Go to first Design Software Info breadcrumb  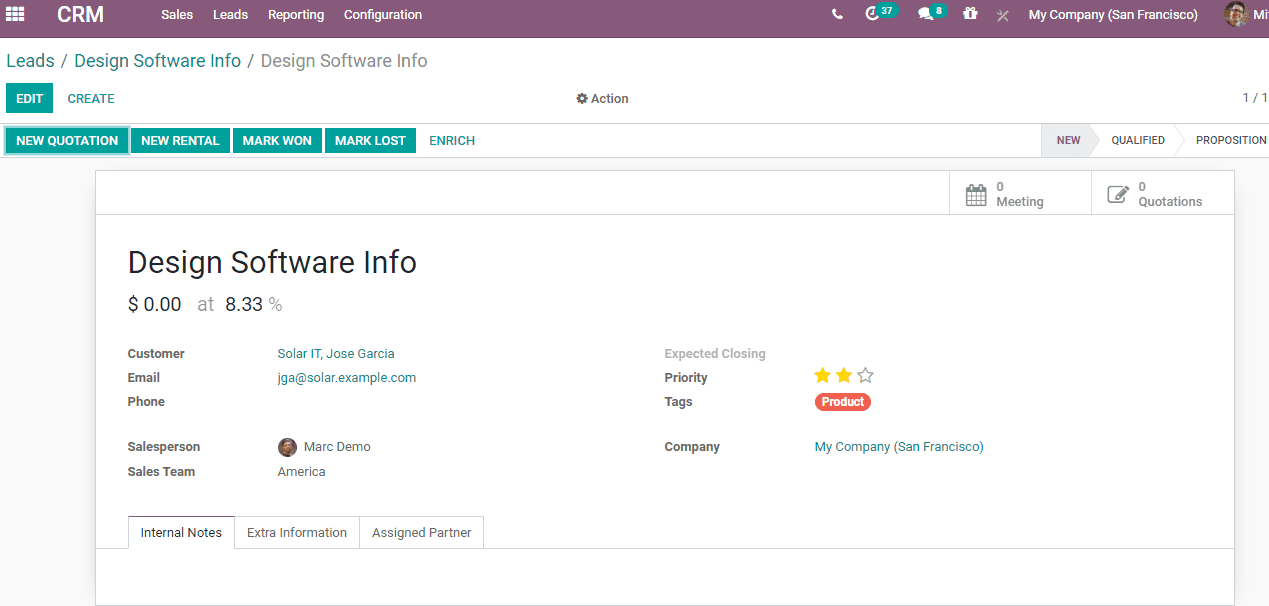(158, 61)
